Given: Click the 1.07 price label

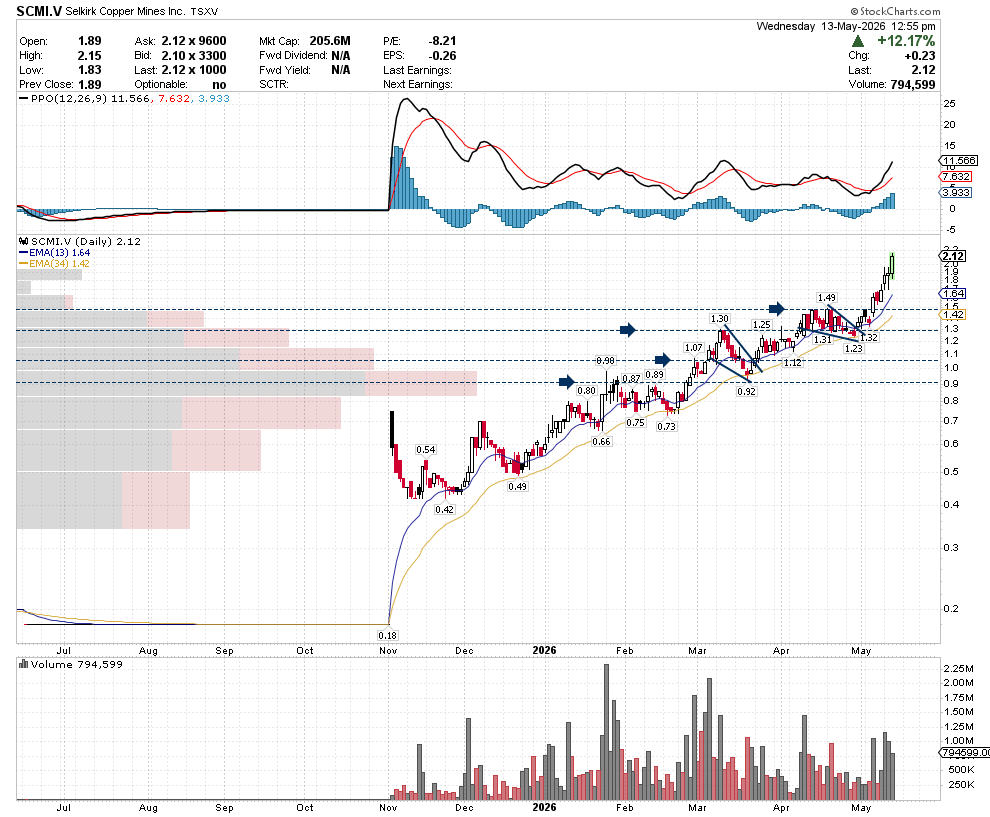Looking at the screenshot, I should coord(693,347).
